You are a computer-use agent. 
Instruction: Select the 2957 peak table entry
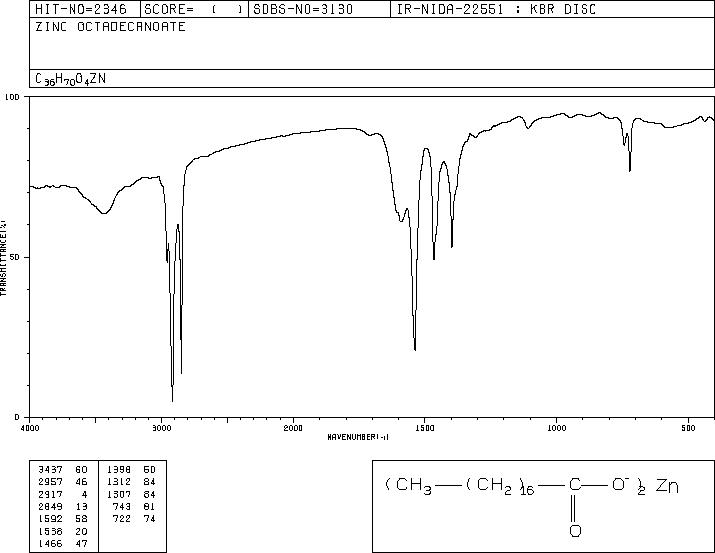[x=51, y=482]
